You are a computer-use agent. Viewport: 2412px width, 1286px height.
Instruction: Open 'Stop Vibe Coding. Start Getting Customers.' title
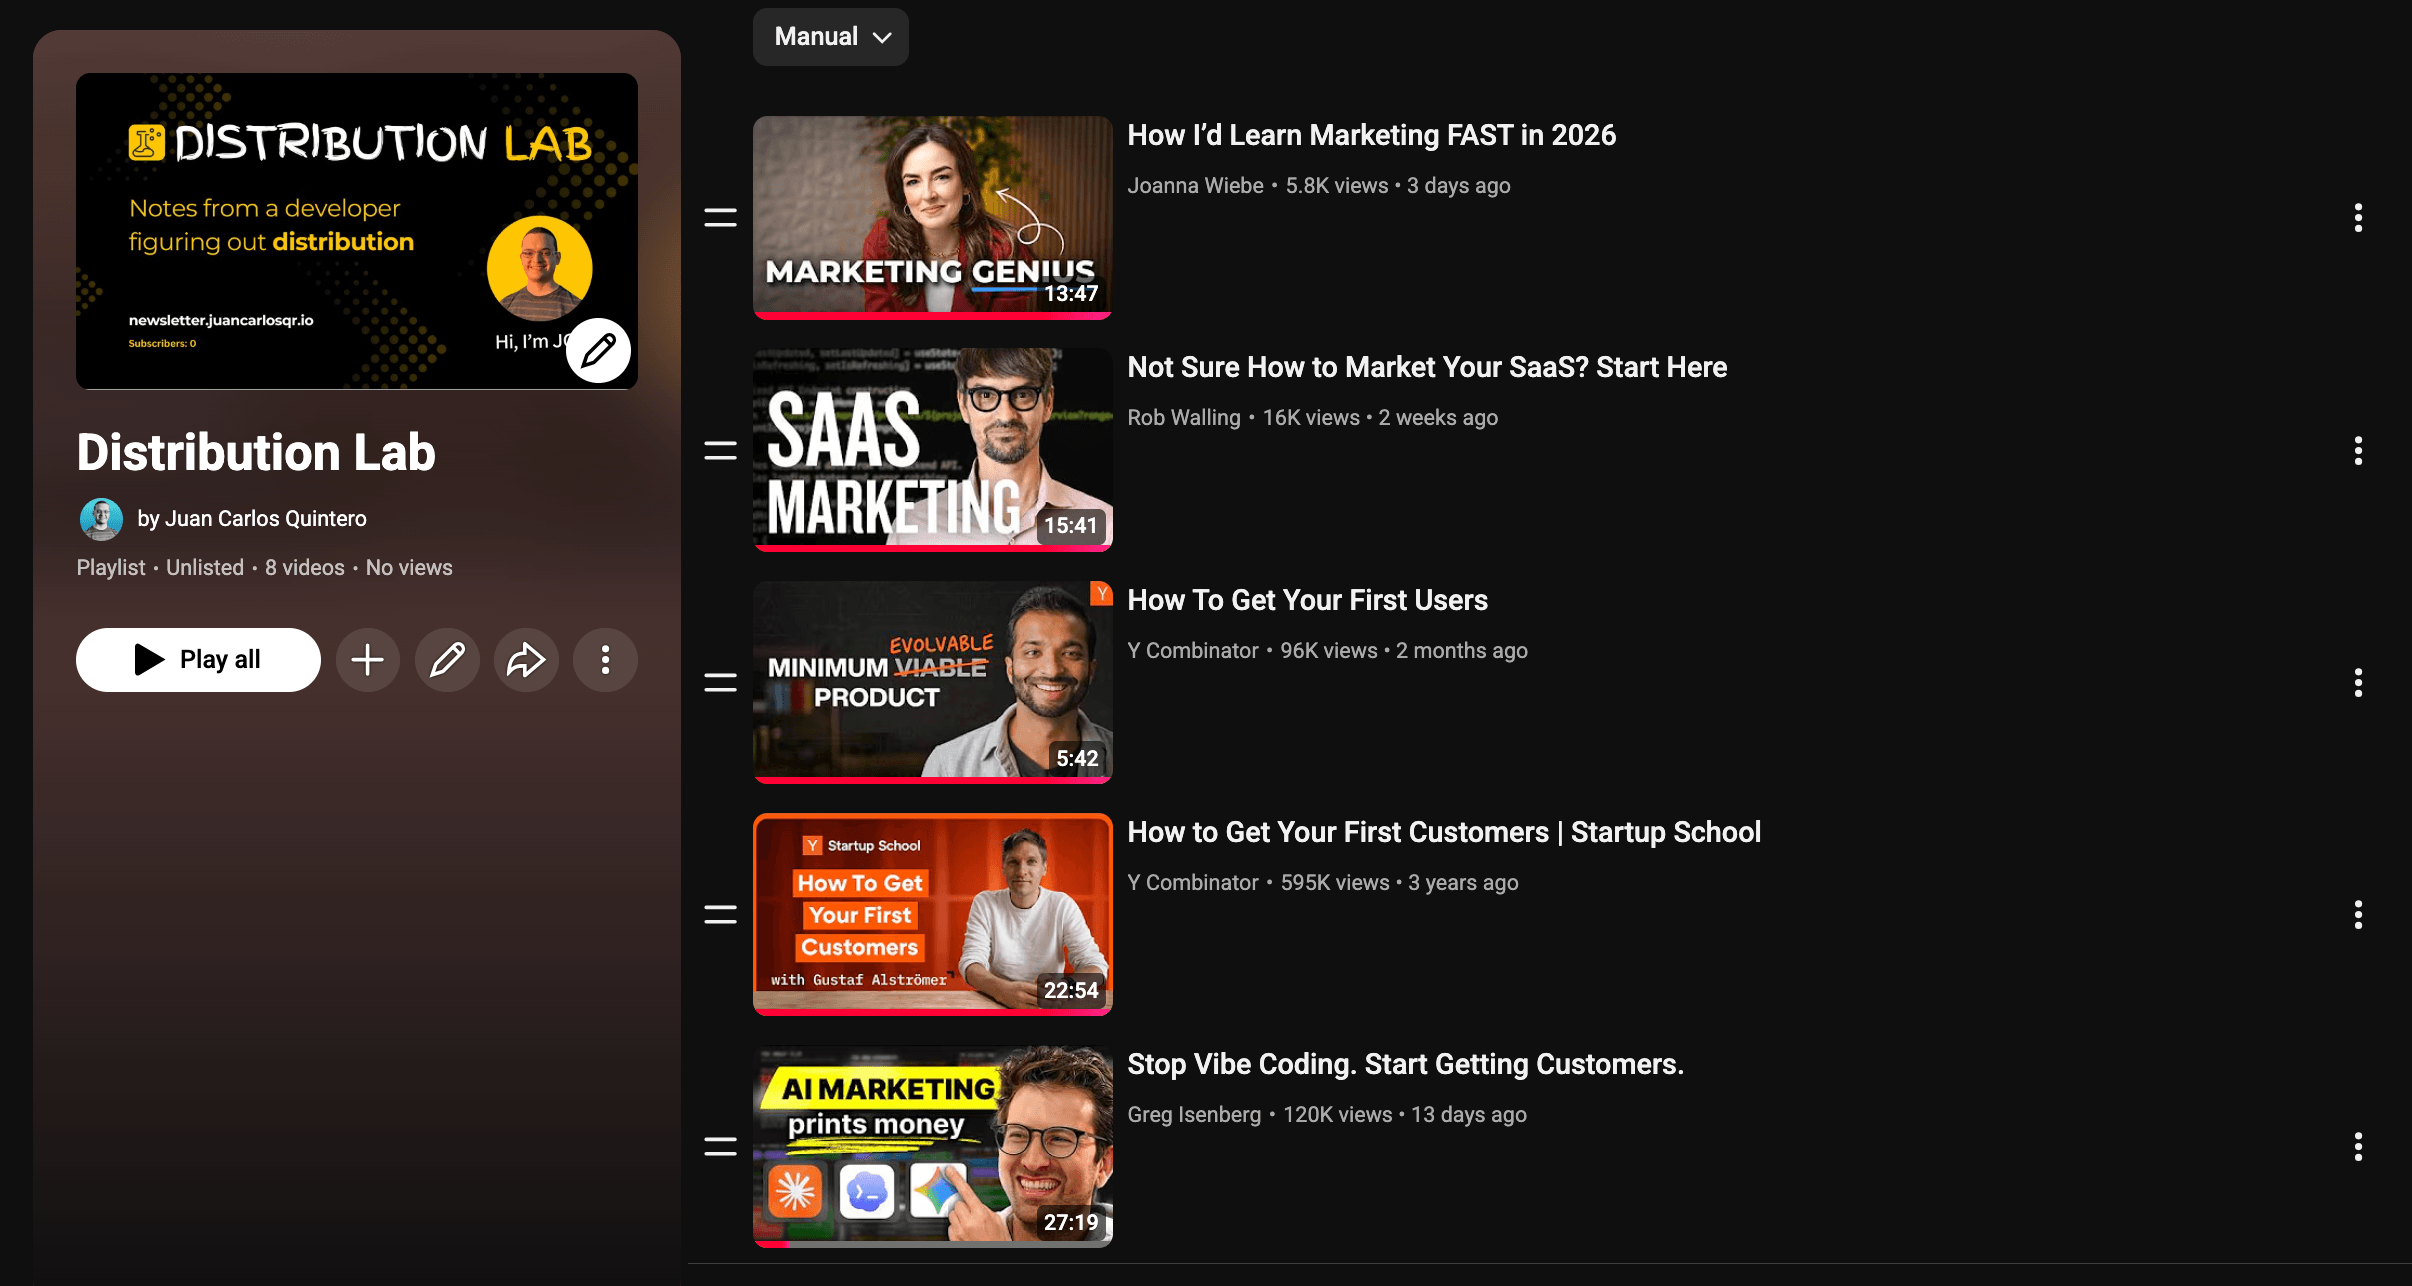tap(1405, 1064)
